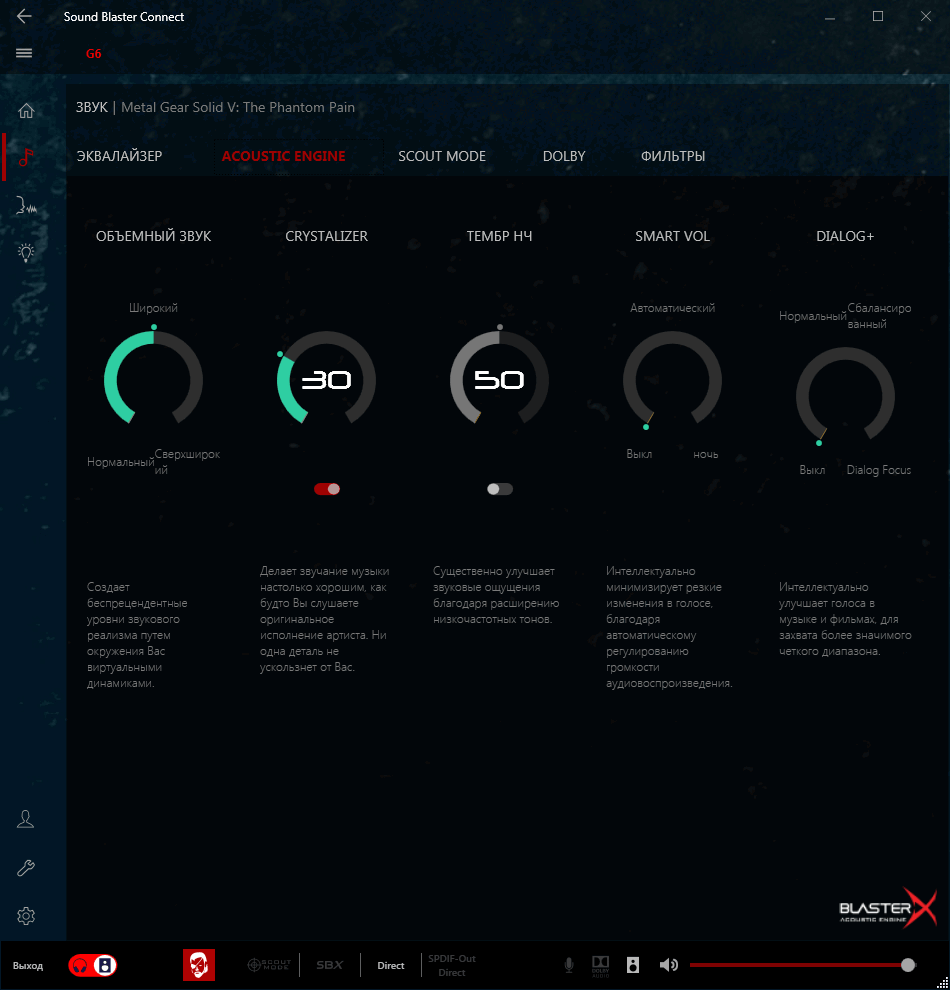This screenshot has width=950, height=990.
Task: Select the Sound music note sidebar icon
Action: pyautogui.click(x=26, y=157)
